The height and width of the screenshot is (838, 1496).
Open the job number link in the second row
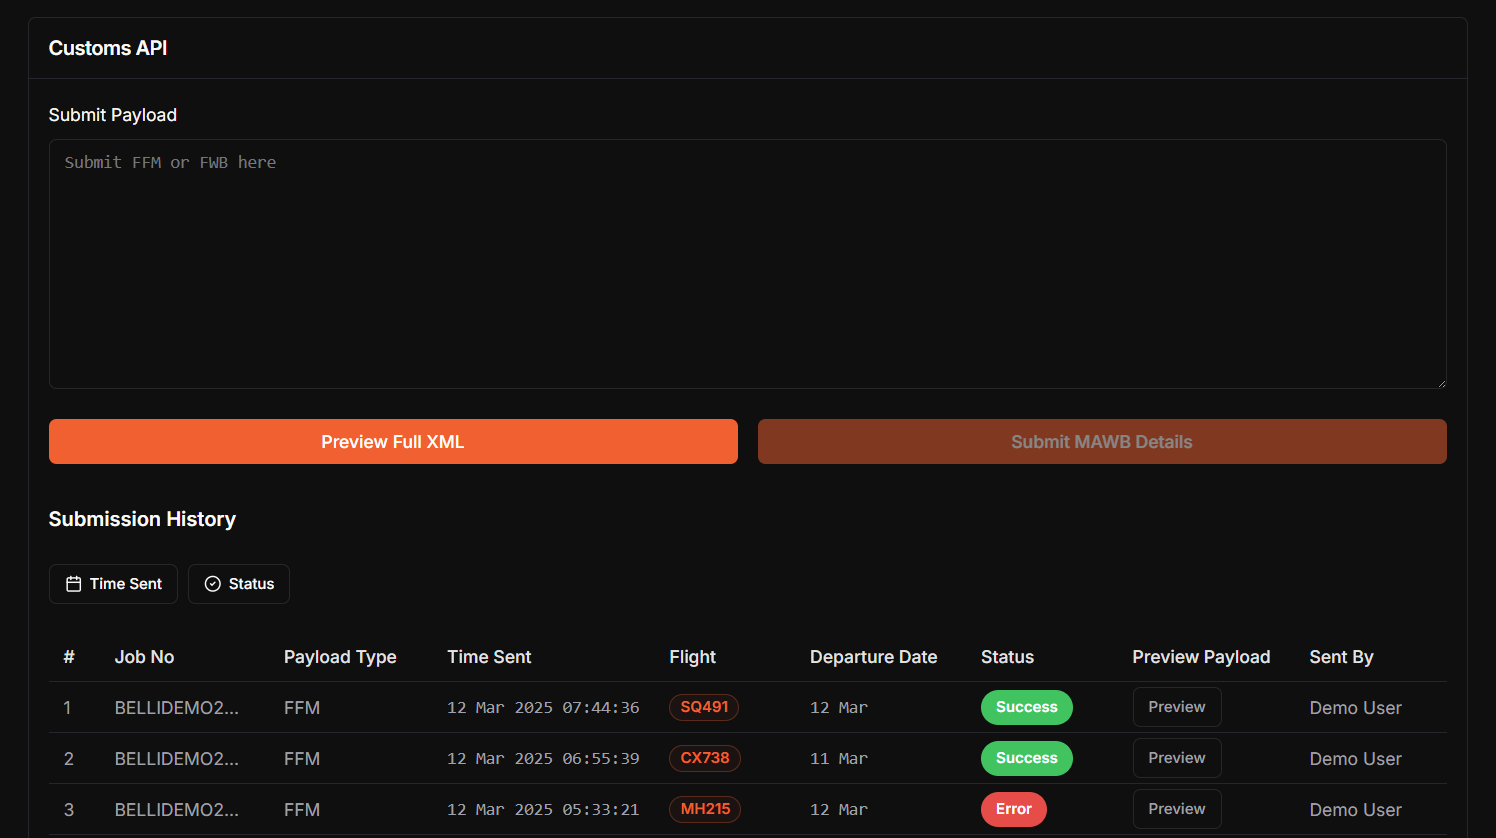(176, 758)
